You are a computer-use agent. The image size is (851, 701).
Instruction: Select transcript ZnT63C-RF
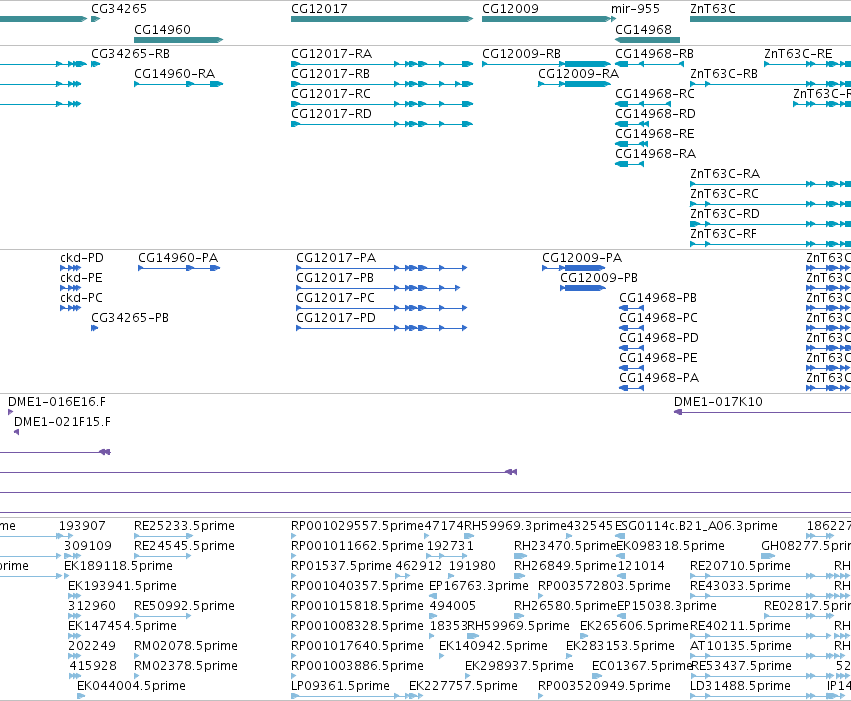click(x=723, y=234)
